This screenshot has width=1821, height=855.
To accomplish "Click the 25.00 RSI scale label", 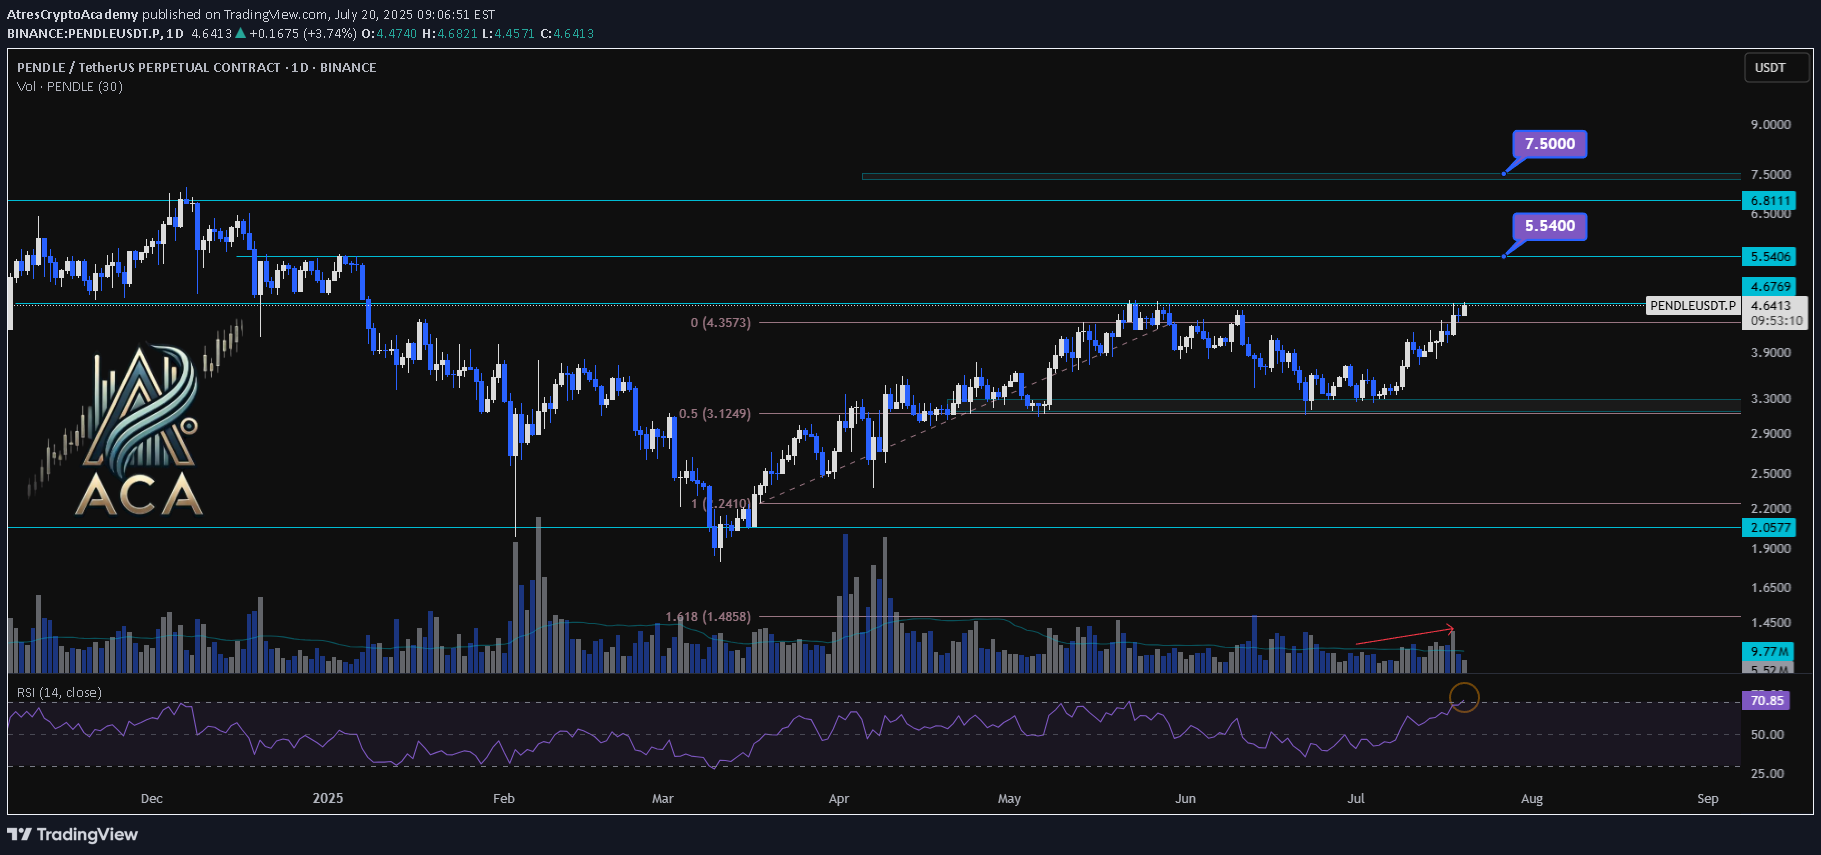I will [1768, 774].
